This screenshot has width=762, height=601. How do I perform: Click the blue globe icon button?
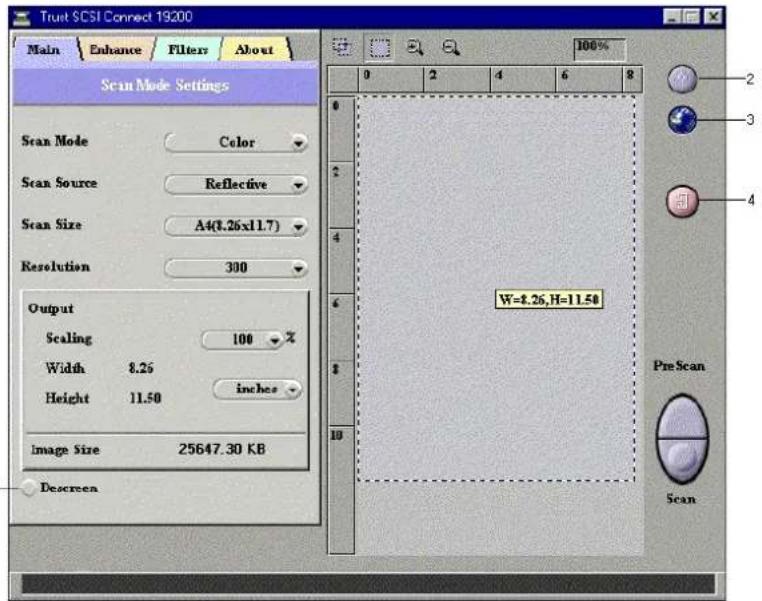(682, 120)
